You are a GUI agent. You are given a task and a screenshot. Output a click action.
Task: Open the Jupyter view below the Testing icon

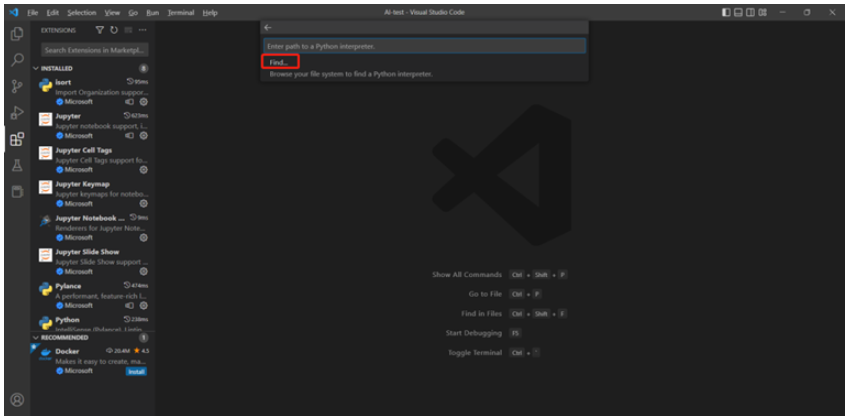(x=17, y=191)
